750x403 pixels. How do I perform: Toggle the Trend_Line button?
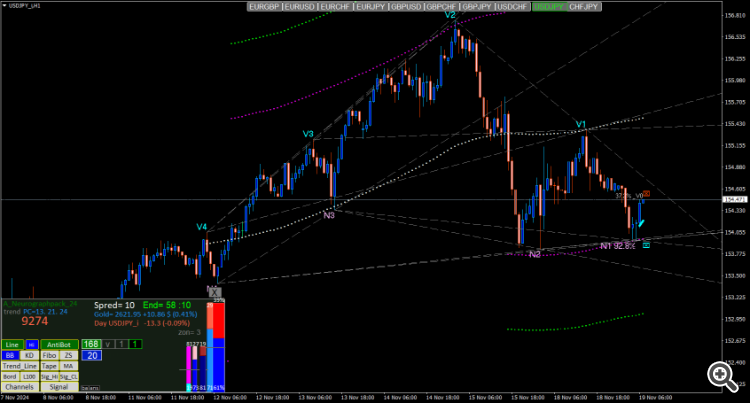click(20, 366)
